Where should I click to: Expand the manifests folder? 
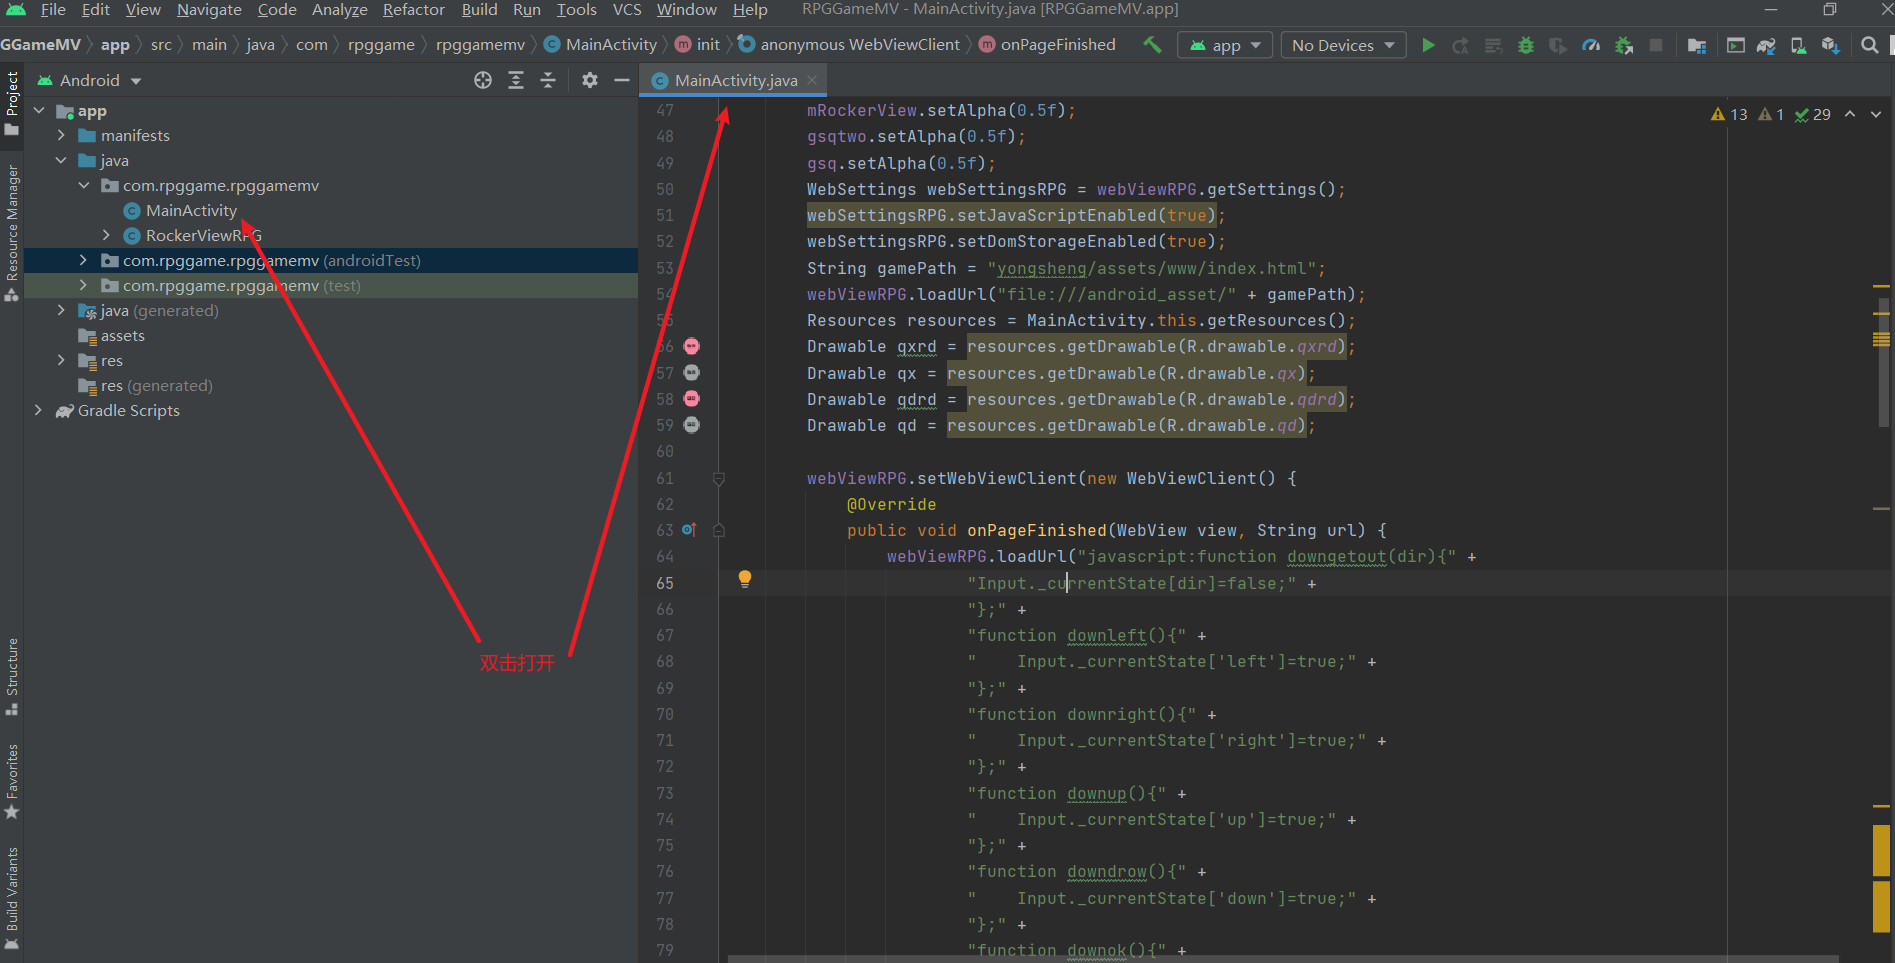pos(61,135)
